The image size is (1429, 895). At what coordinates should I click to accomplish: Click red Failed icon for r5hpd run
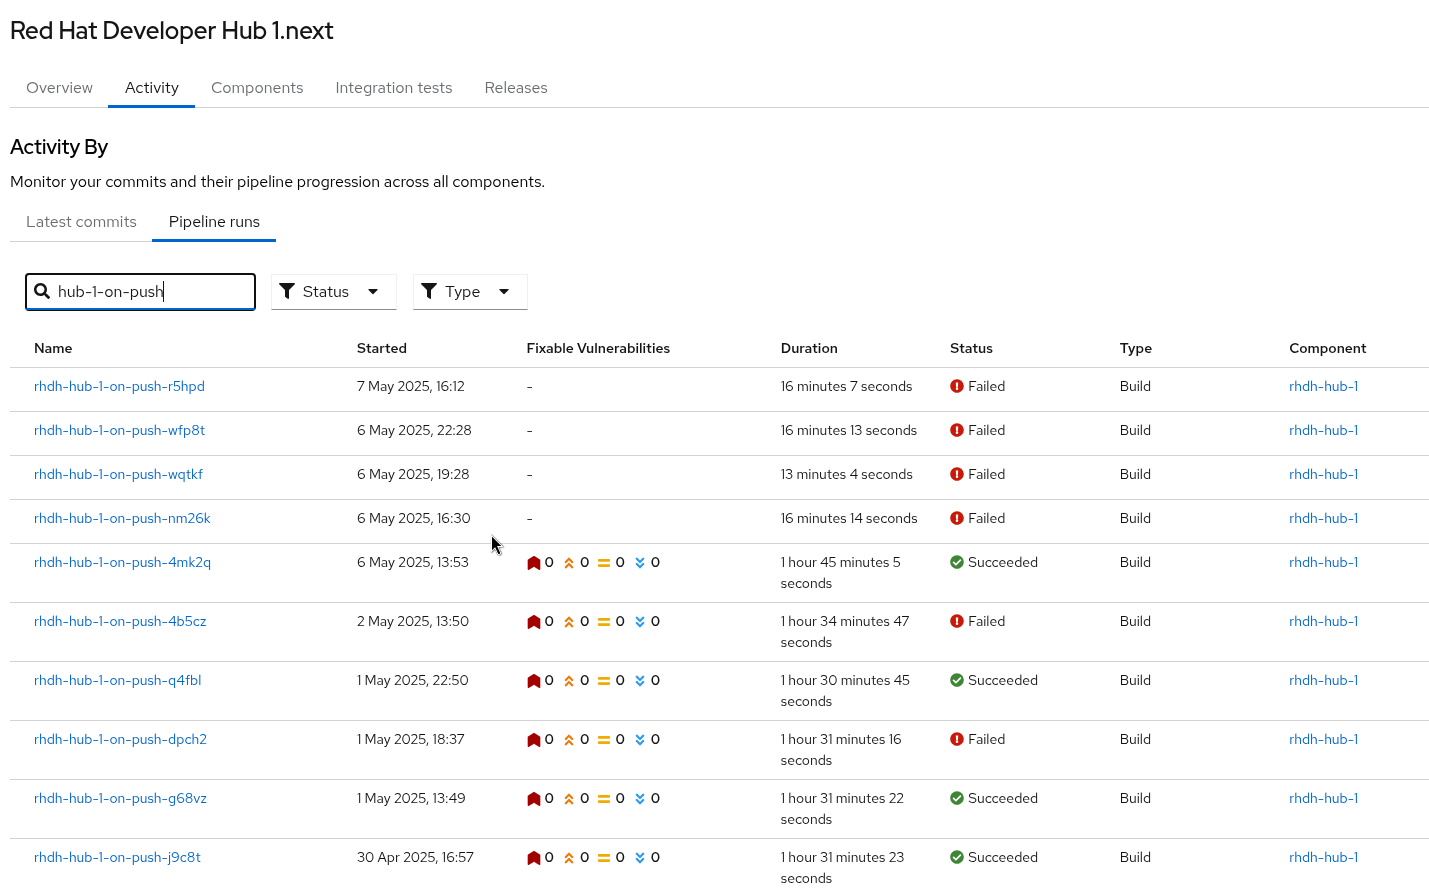pyautogui.click(x=957, y=386)
